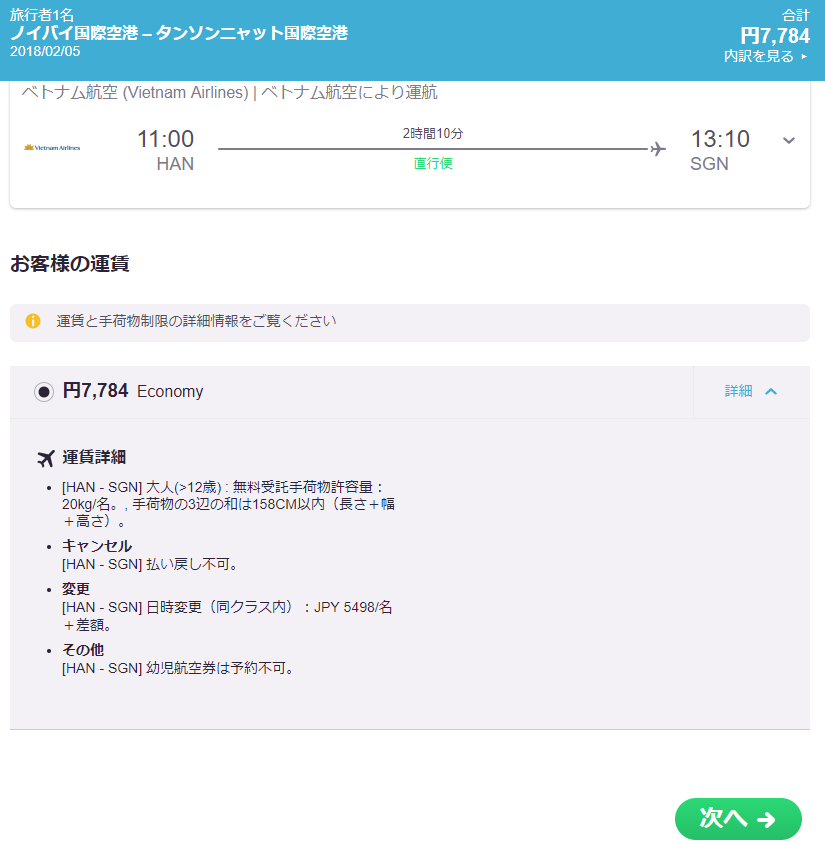Click the green 直行便 label

(x=433, y=163)
